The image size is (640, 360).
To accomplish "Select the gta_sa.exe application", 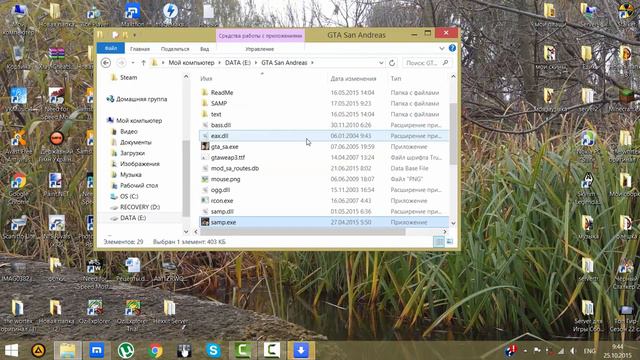I will (224, 147).
